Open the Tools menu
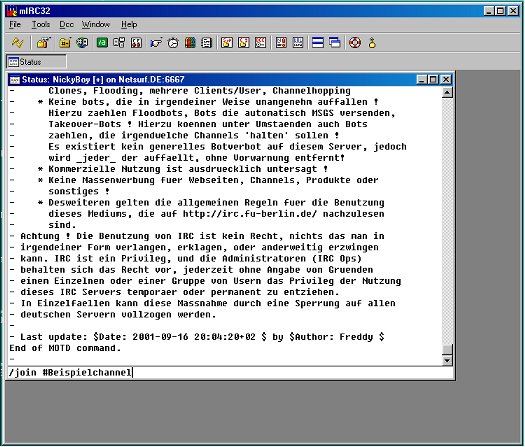Image resolution: width=525 pixels, height=447 pixels. point(41,24)
